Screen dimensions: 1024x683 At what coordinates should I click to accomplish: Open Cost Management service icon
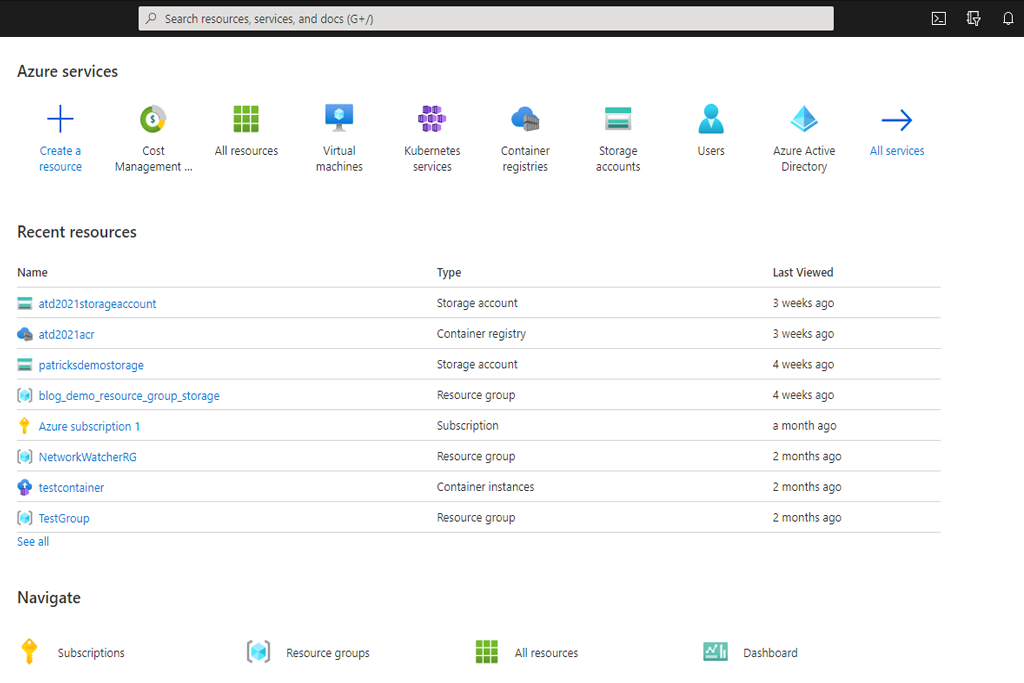click(x=153, y=119)
